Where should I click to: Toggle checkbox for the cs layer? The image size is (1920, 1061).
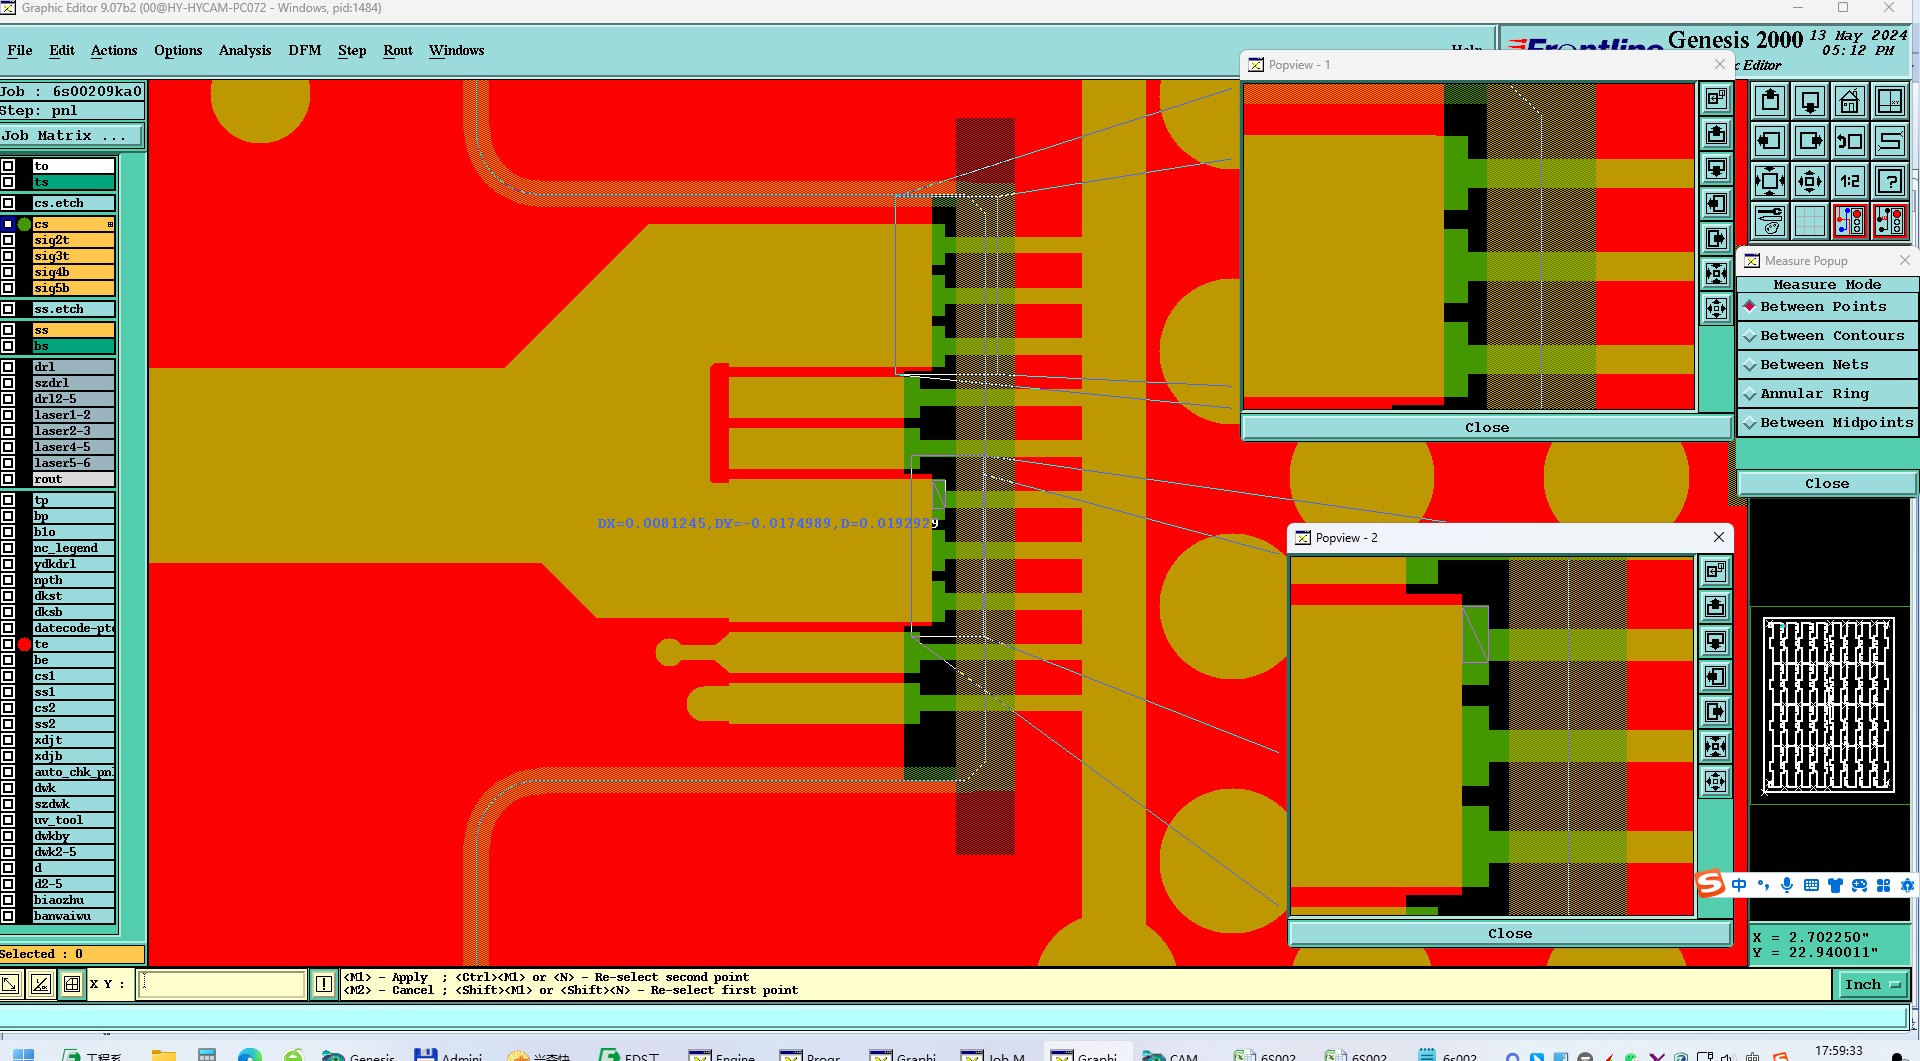point(8,224)
